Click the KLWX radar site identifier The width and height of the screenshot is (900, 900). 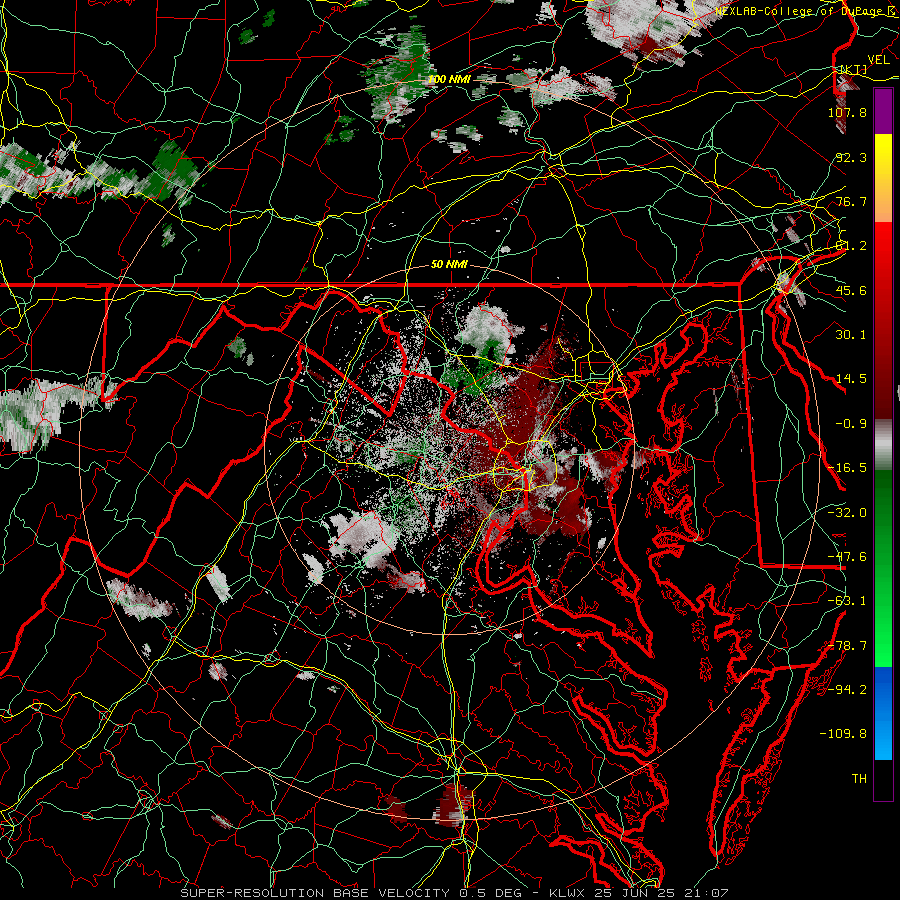567,893
